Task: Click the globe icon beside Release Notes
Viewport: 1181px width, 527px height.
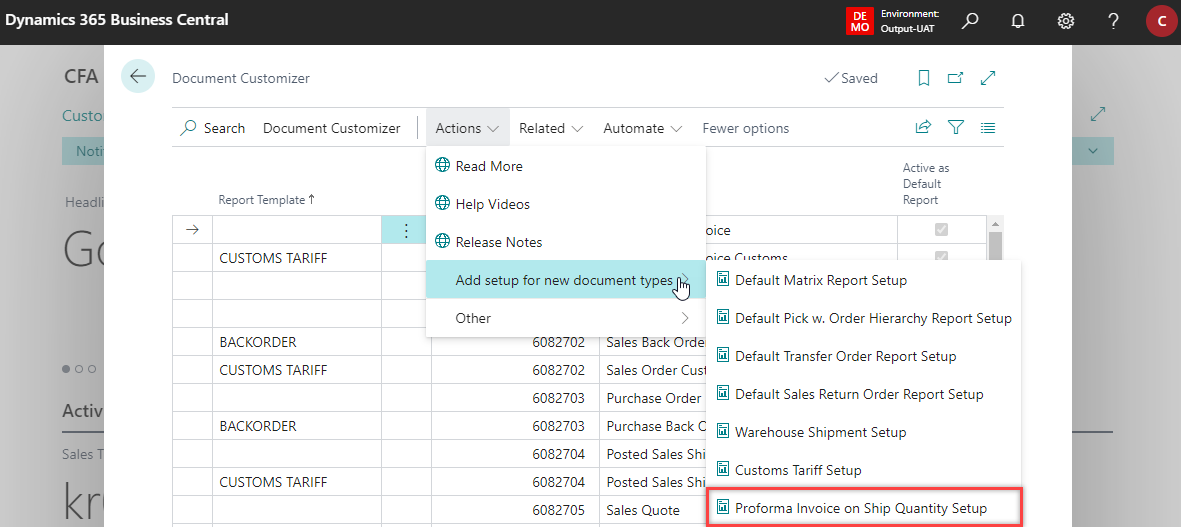Action: 442,242
